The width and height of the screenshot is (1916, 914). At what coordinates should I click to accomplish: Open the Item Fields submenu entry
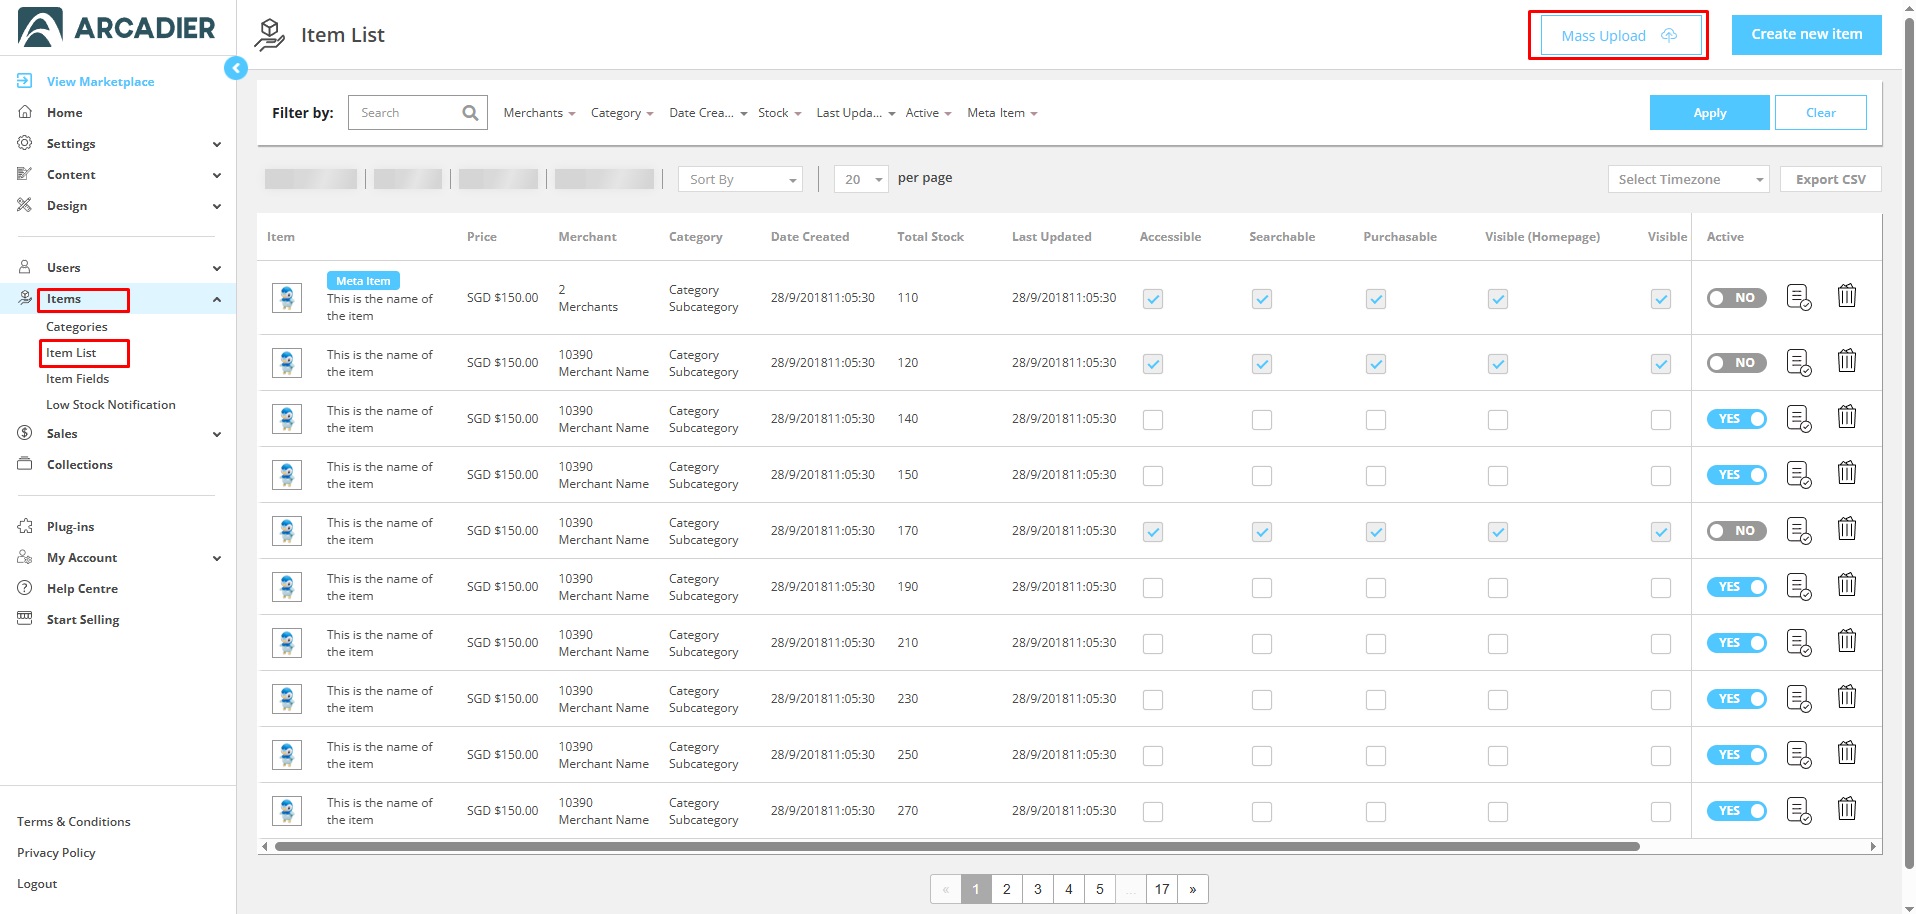coord(77,379)
